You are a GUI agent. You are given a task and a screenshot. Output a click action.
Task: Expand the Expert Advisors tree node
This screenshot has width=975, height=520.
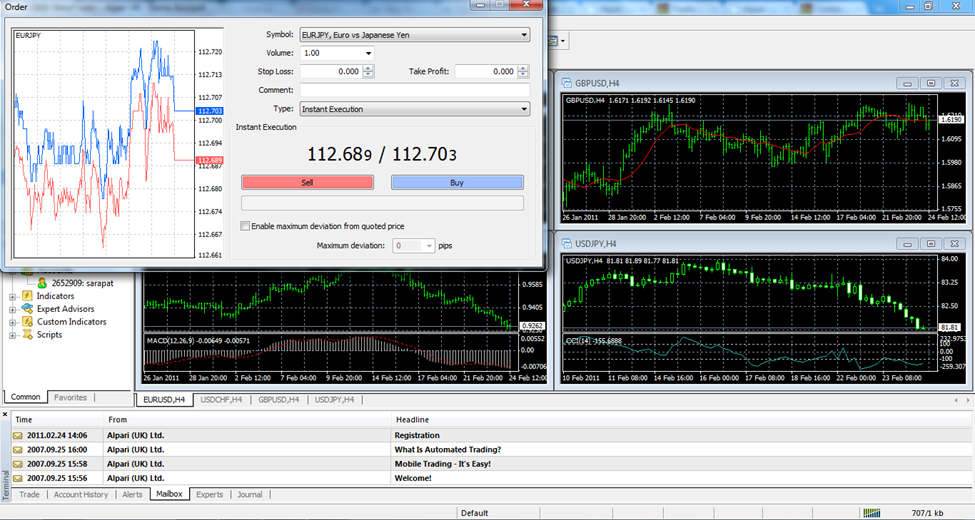point(12,309)
